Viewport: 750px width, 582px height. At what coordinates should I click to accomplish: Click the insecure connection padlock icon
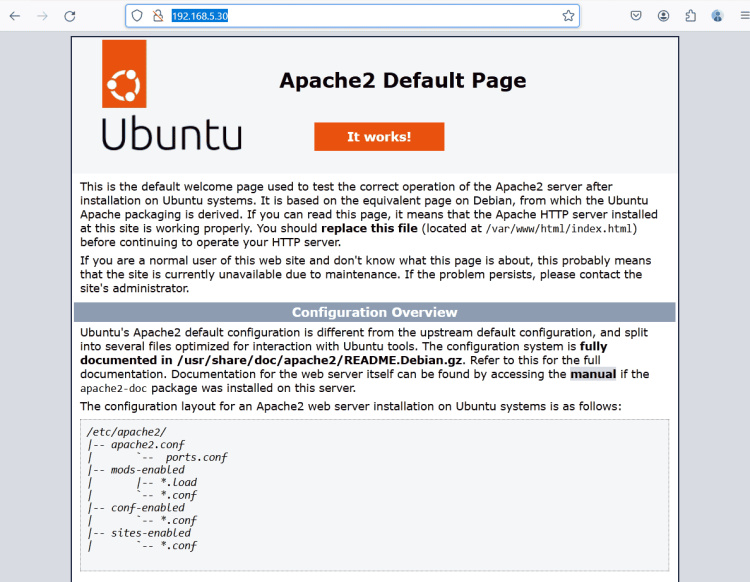click(157, 16)
